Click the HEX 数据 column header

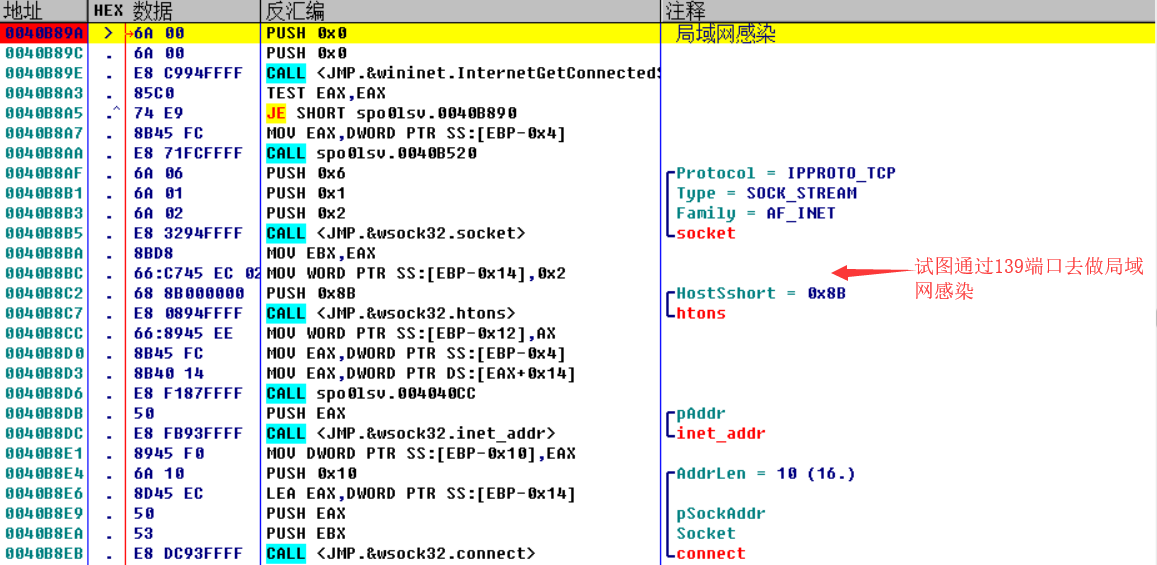tap(133, 11)
